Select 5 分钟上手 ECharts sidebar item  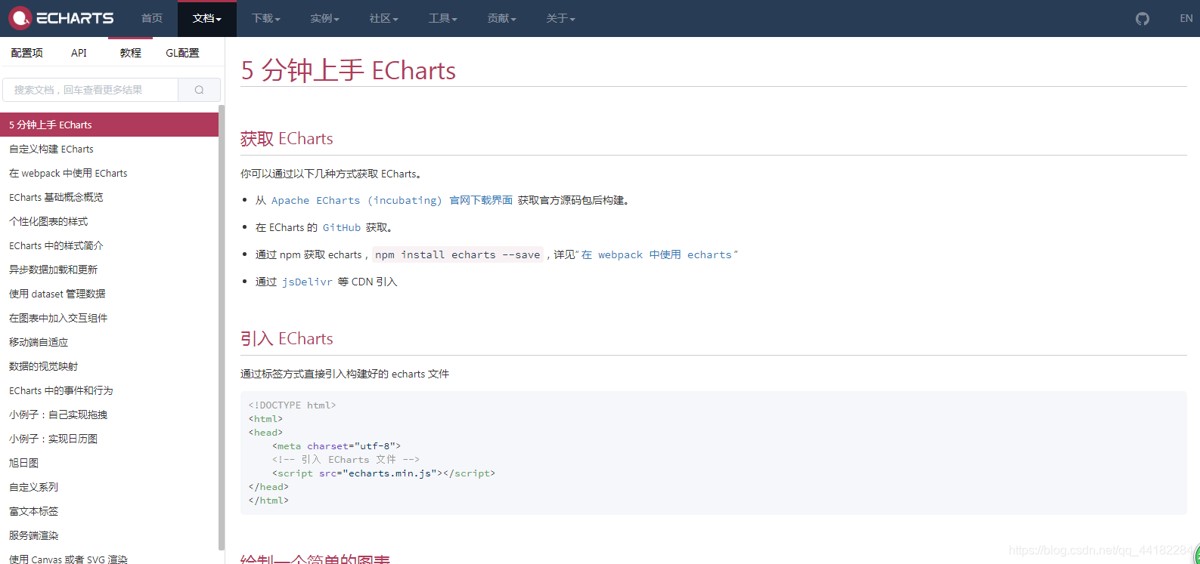click(109, 125)
